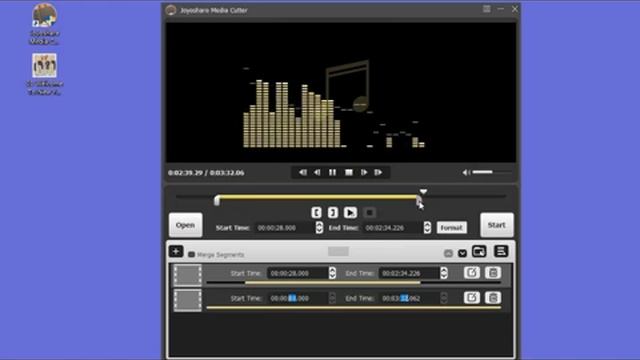Viewport: 640px width, 360px height.
Task: Set segment start with the left bracket button
Action: click(x=316, y=213)
